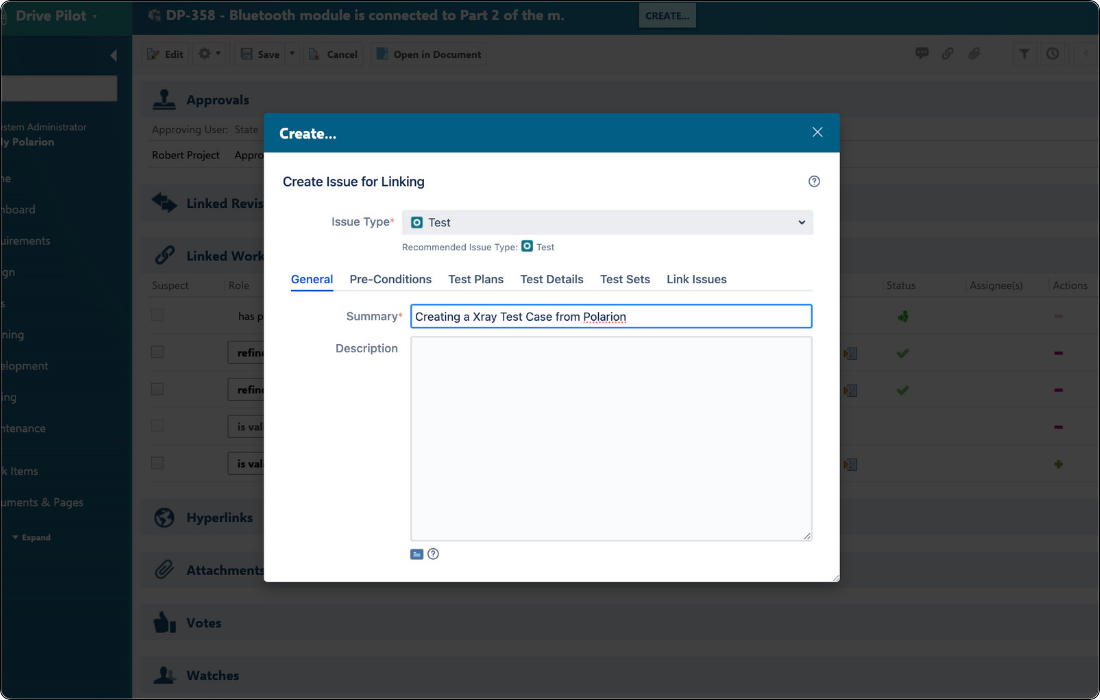Click the sidebar search field

(x=59, y=88)
